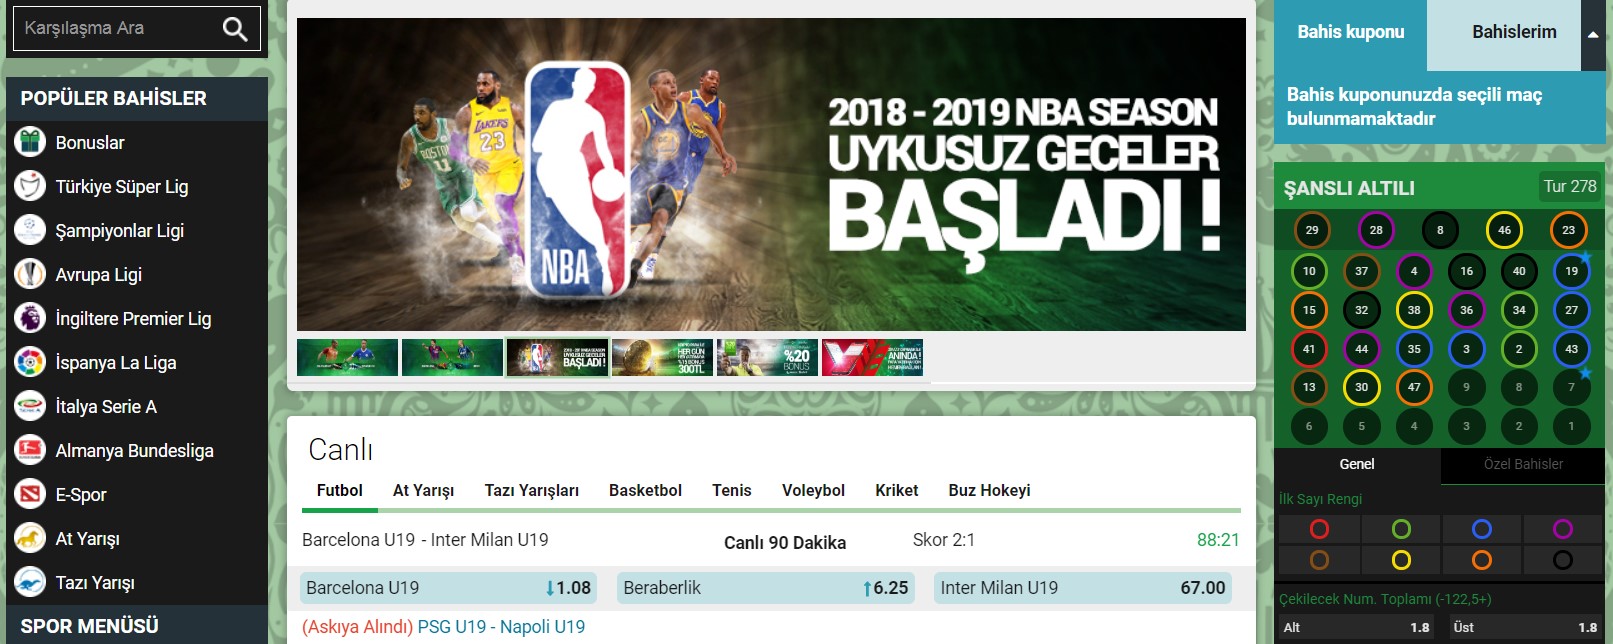Screen dimensions: 1613x644
Task: Click ball number 30 in yellow ring
Action: [1361, 387]
